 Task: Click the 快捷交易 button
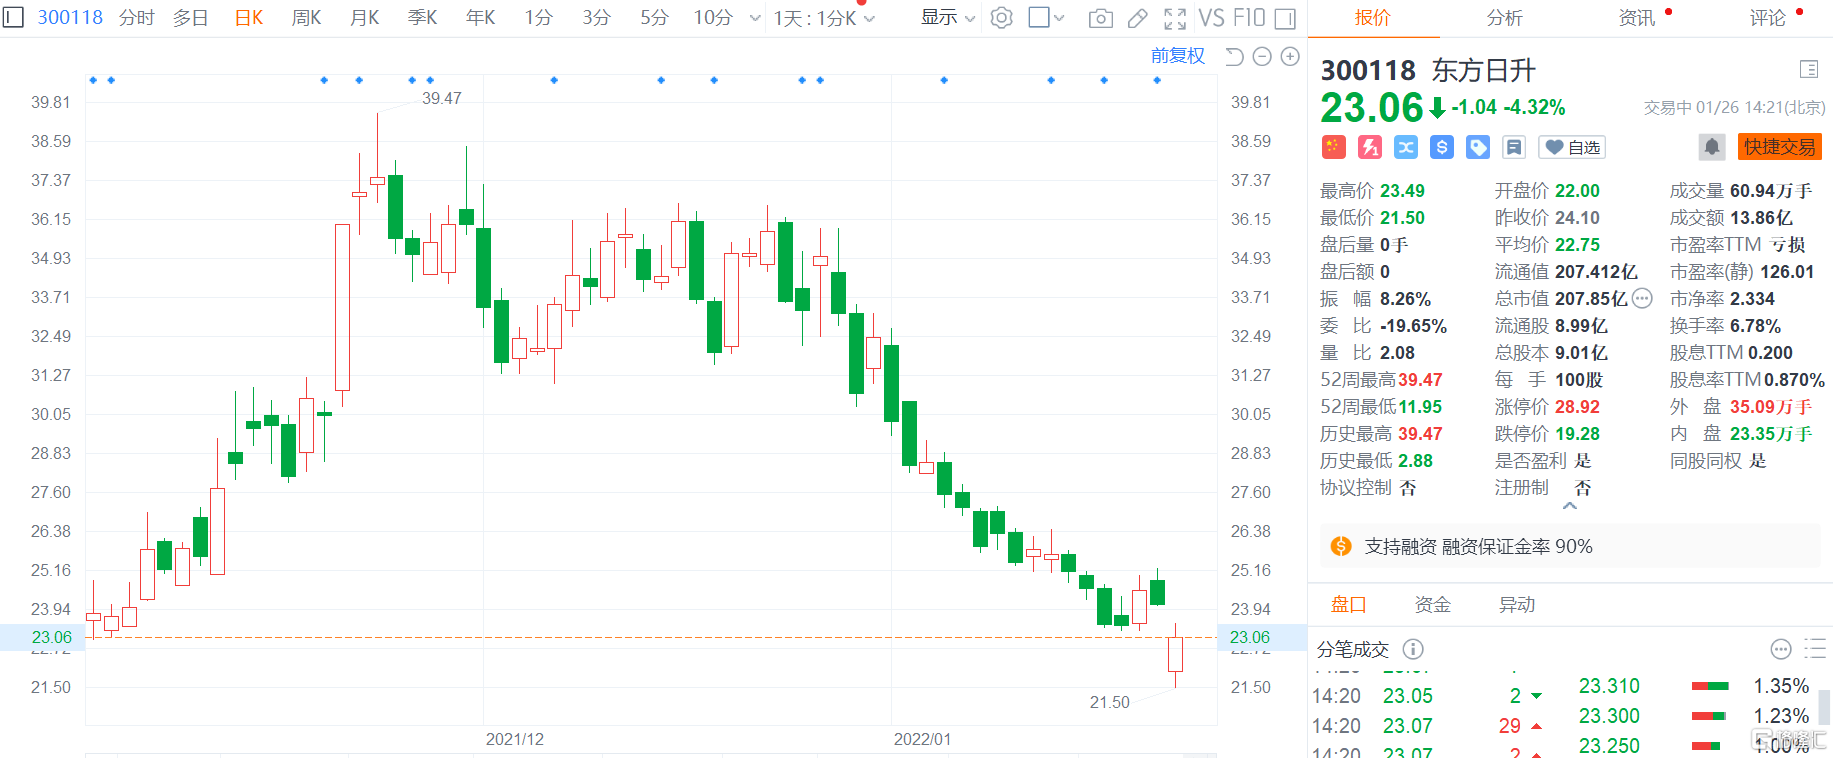click(1779, 147)
